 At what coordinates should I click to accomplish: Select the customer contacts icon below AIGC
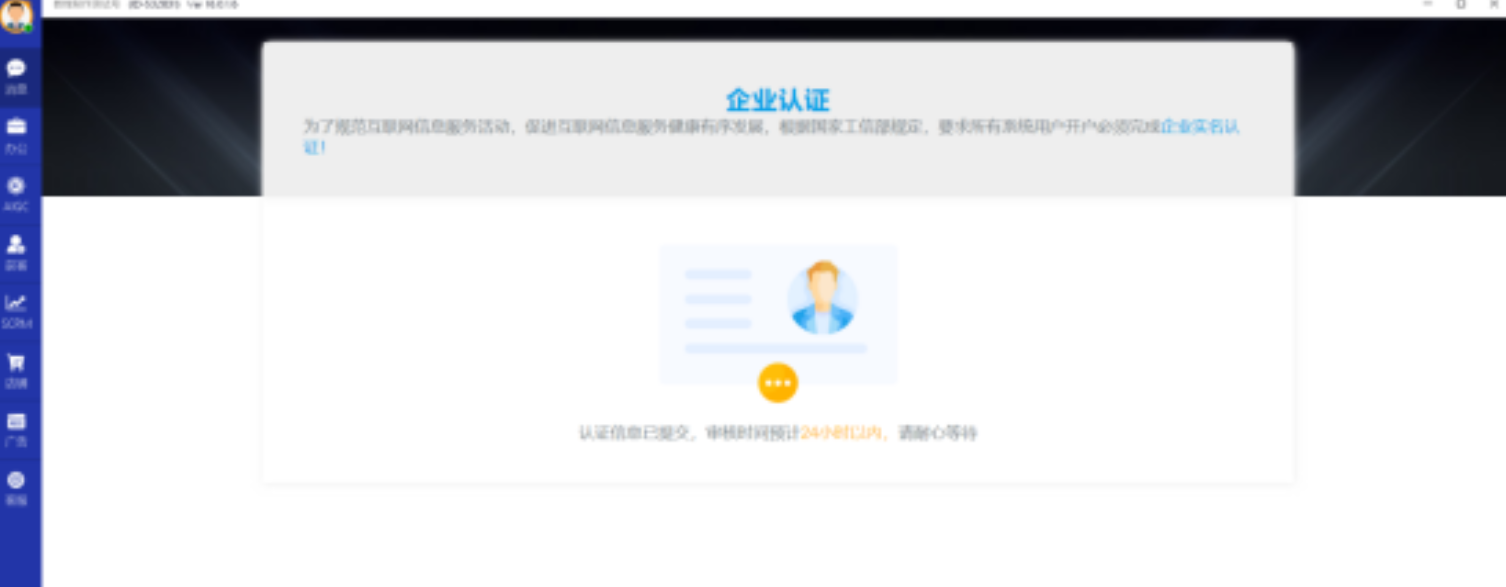(x=18, y=245)
